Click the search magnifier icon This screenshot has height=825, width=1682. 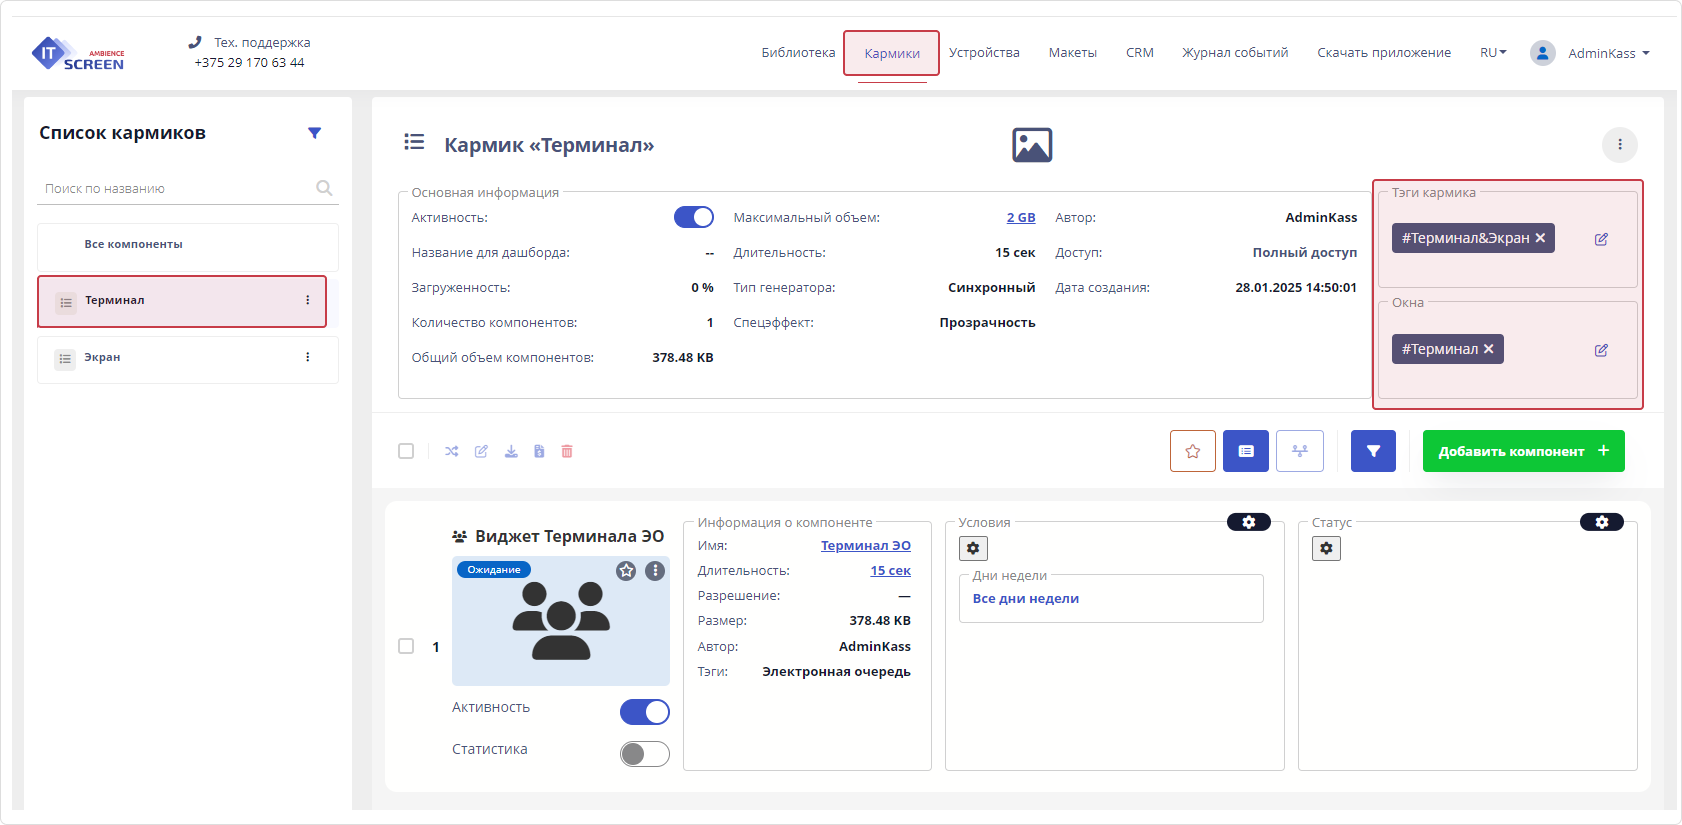coord(324,188)
